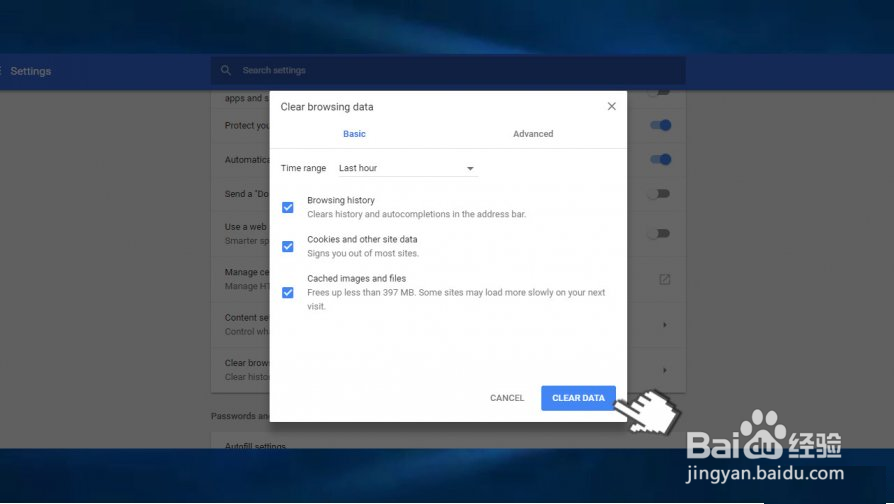Image resolution: width=894 pixels, height=504 pixels.
Task: Expand the Content settings row arrow
Action: [665, 325]
